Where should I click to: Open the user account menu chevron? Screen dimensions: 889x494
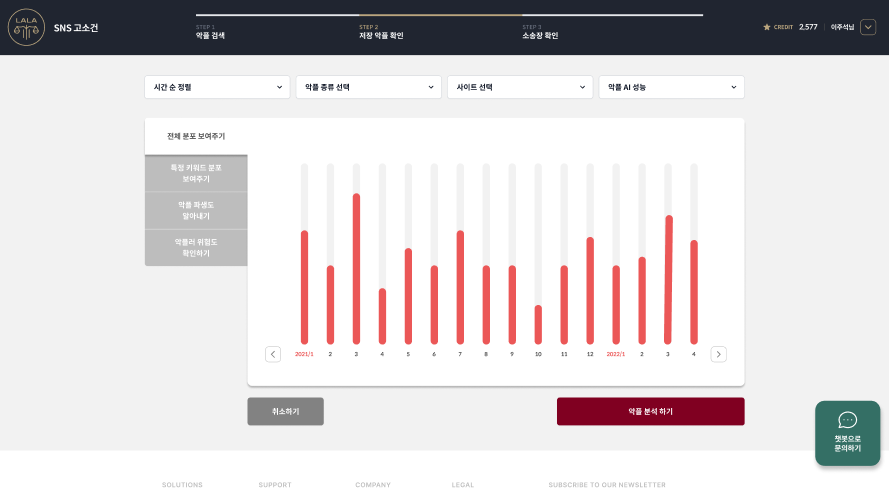click(x=867, y=27)
